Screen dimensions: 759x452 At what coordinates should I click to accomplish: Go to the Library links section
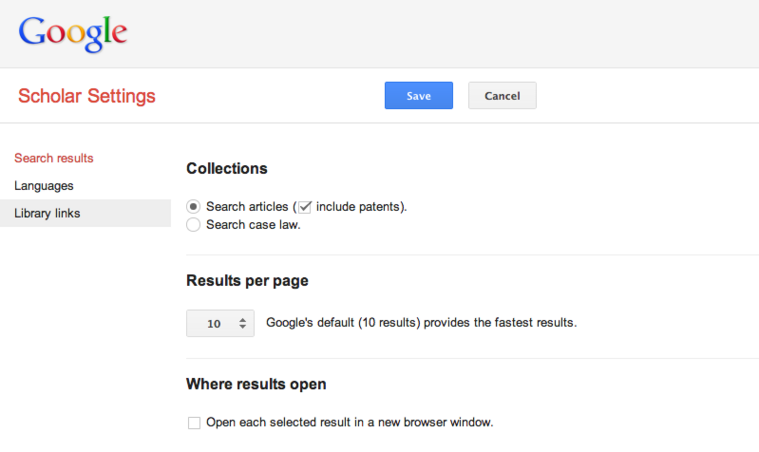[47, 213]
